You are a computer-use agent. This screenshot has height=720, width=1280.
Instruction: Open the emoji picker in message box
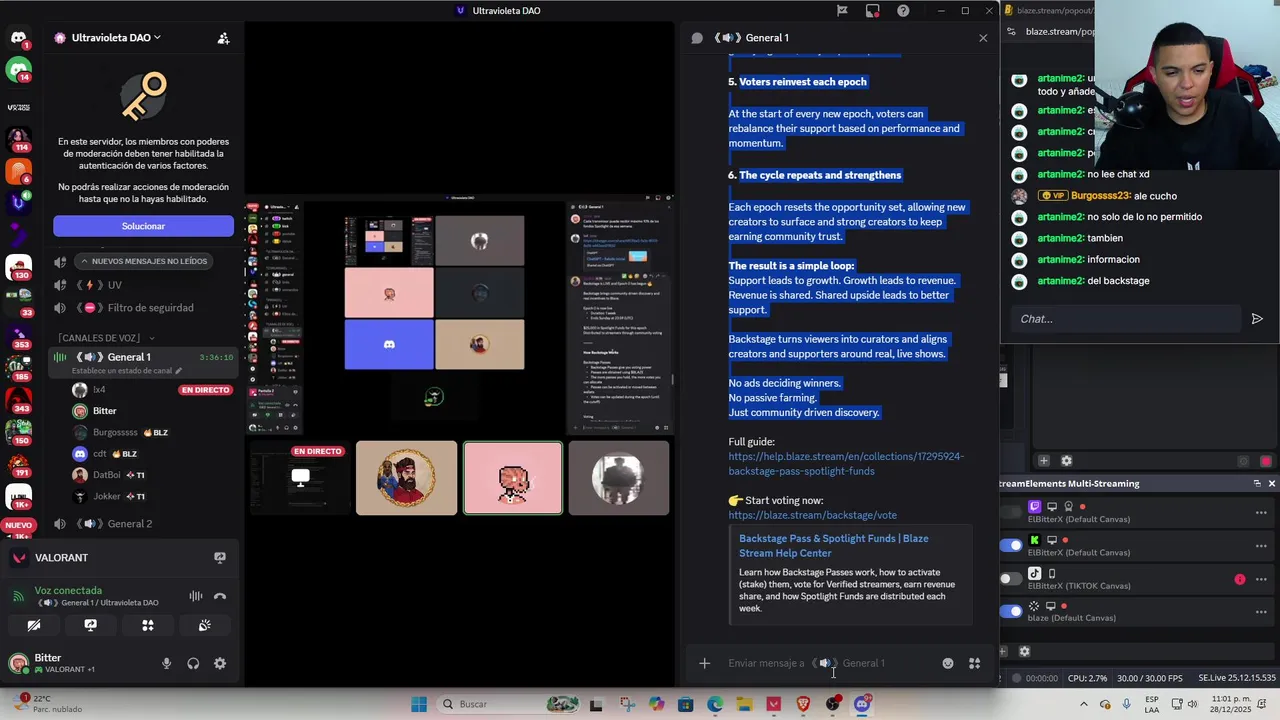(948, 663)
